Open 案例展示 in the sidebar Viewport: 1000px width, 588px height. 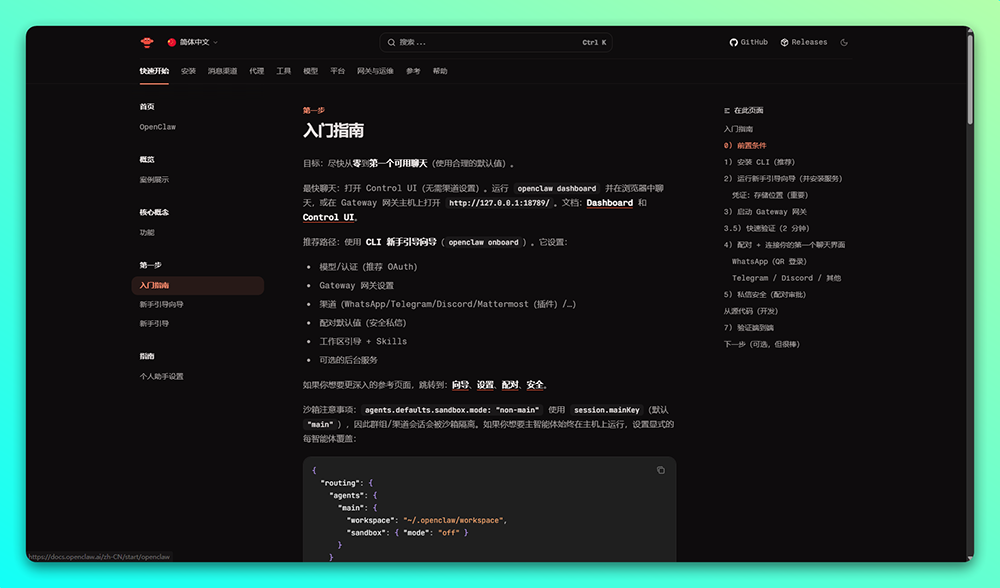click(x=154, y=180)
